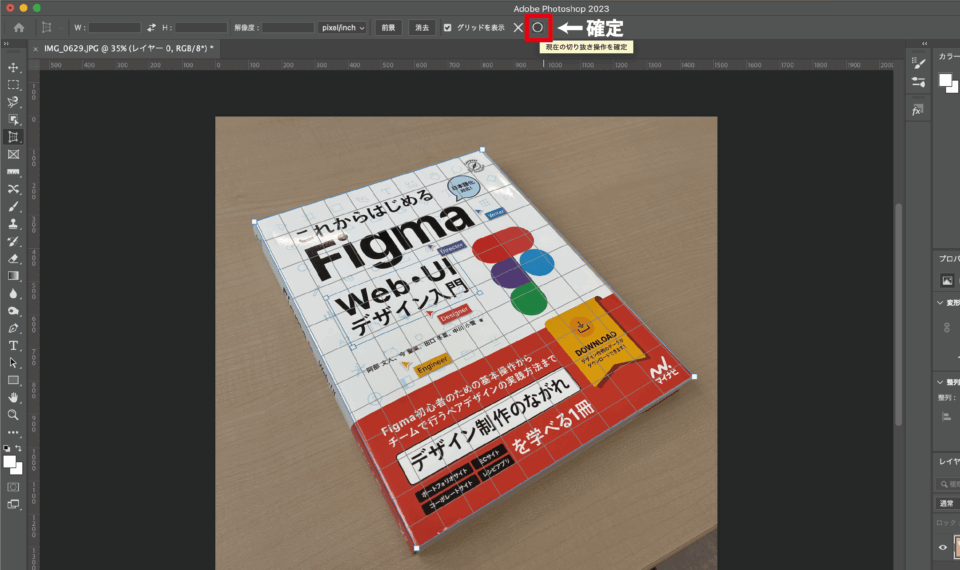Select the Patch healing tool
This screenshot has height=570, width=960.
(13, 189)
